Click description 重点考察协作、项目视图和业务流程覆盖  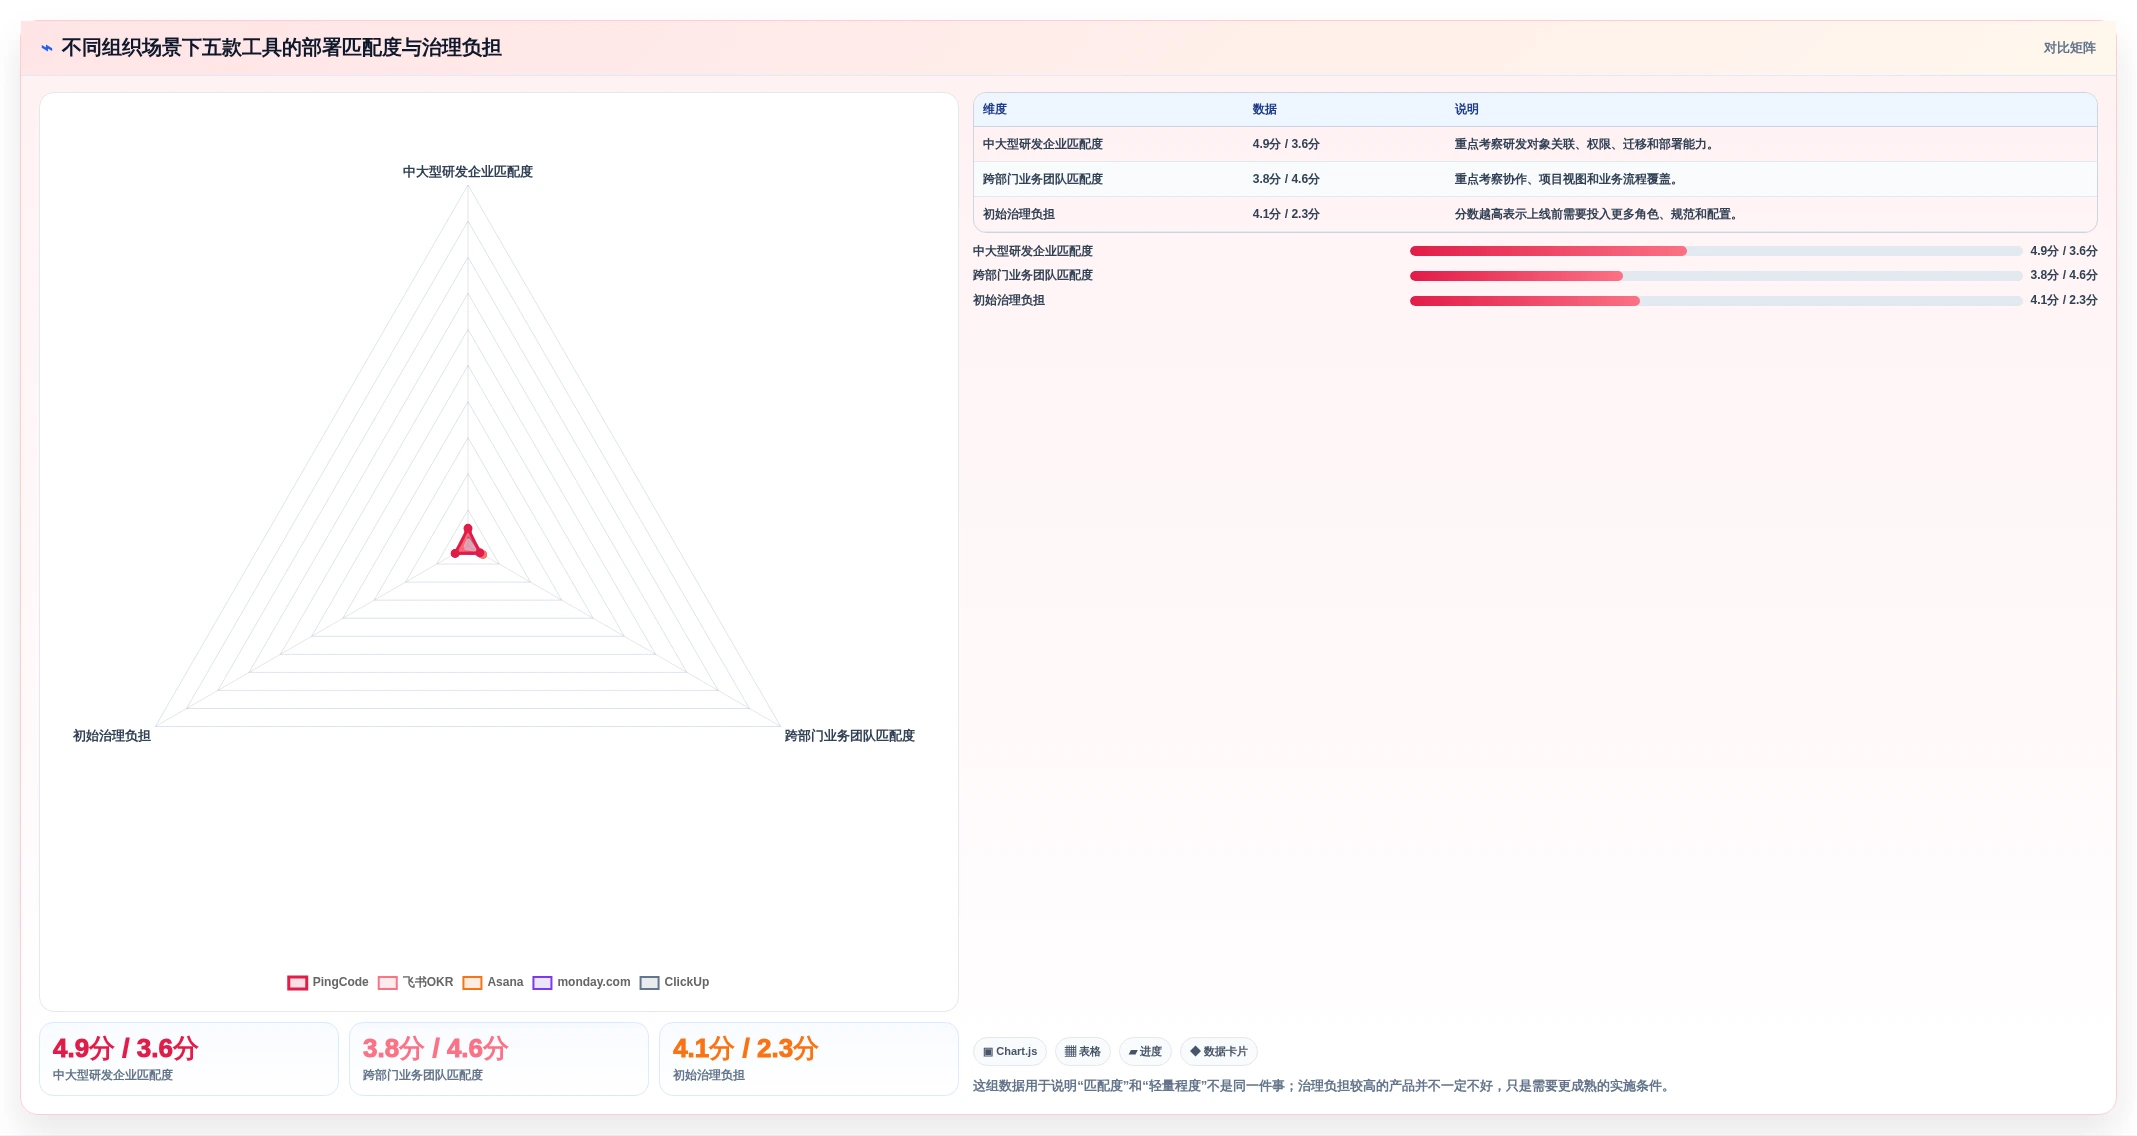(x=1568, y=180)
